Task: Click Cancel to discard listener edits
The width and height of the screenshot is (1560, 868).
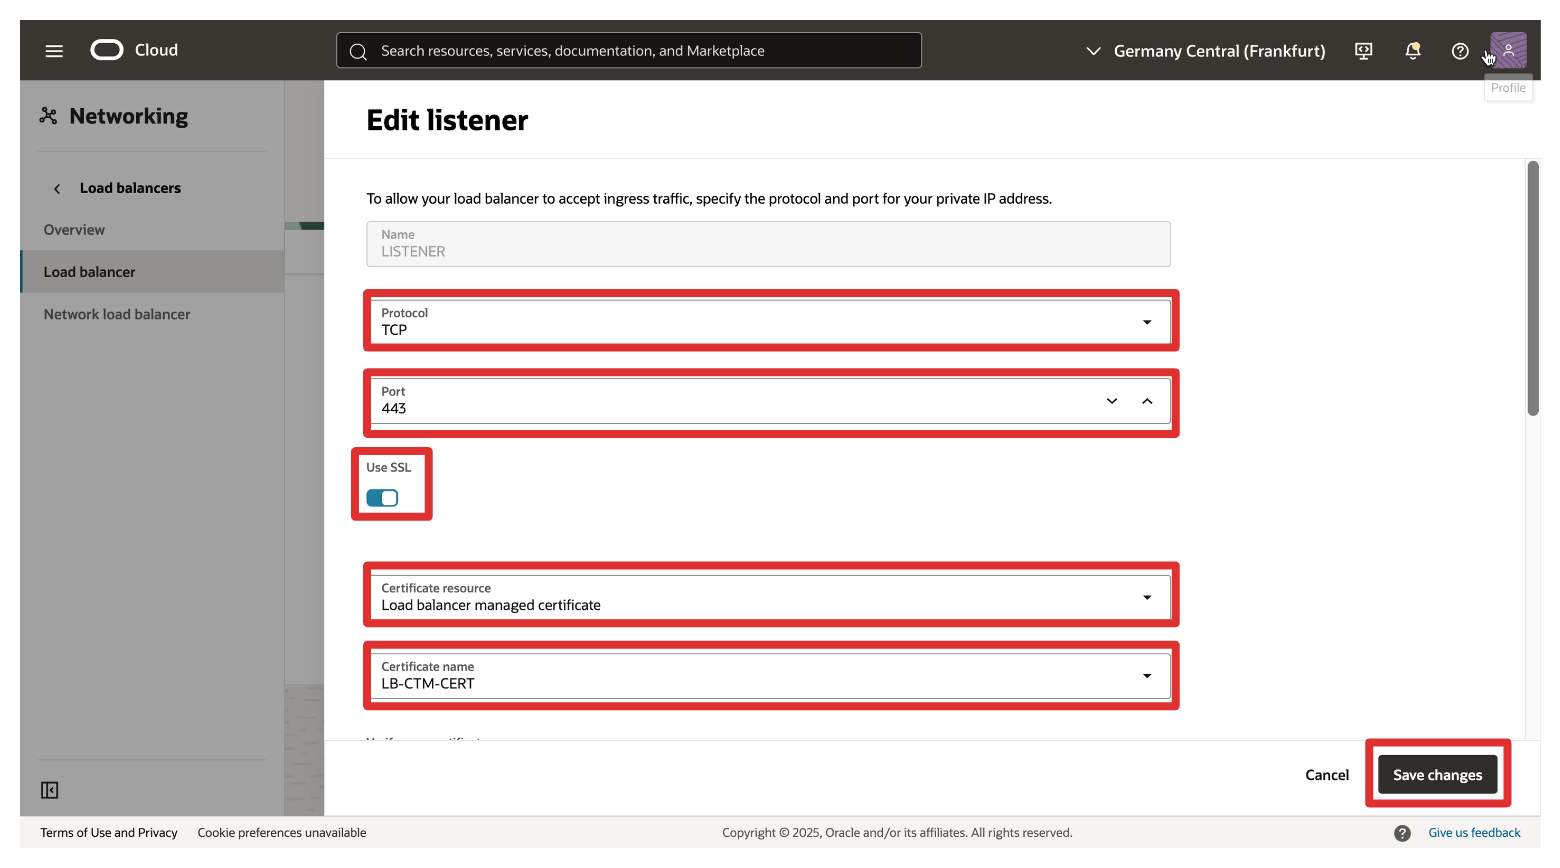Action: coord(1327,775)
